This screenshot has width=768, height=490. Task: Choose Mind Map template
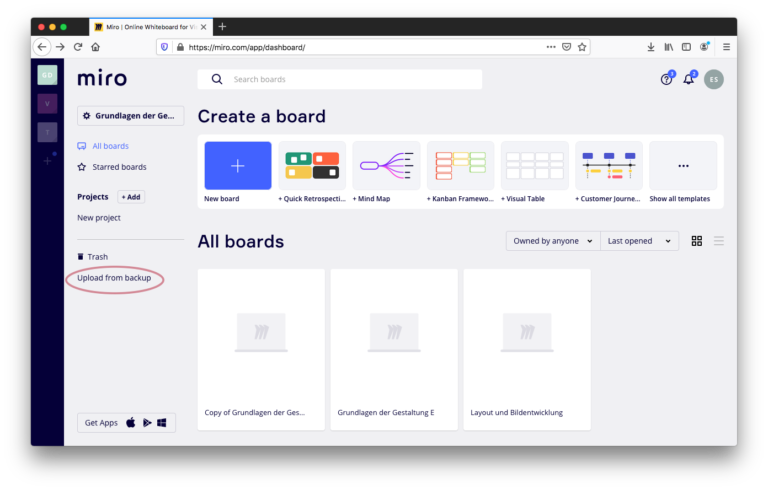pos(386,166)
